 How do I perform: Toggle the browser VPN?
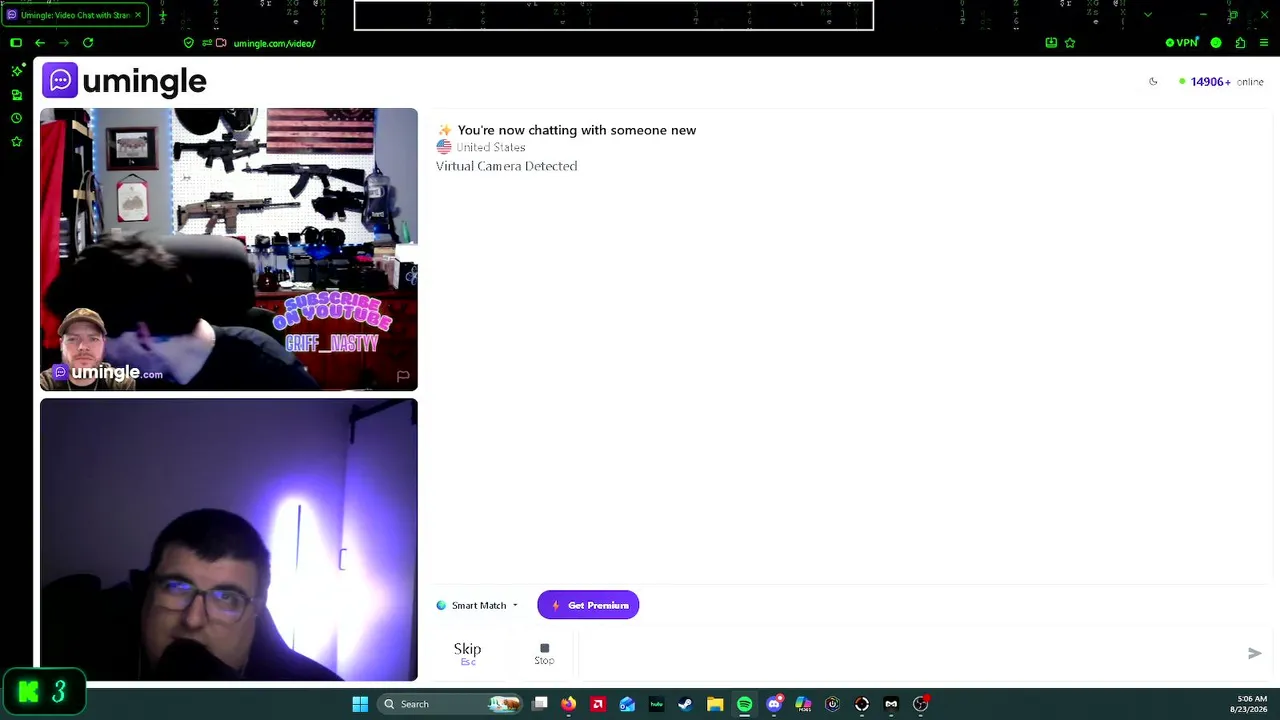pos(1182,43)
